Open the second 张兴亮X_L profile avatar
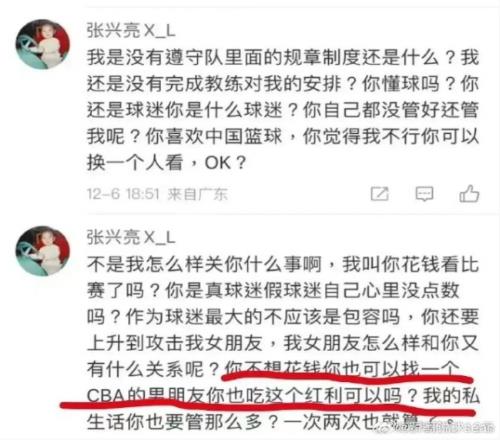Image resolution: width=500 pixels, height=440 pixels. (43, 251)
